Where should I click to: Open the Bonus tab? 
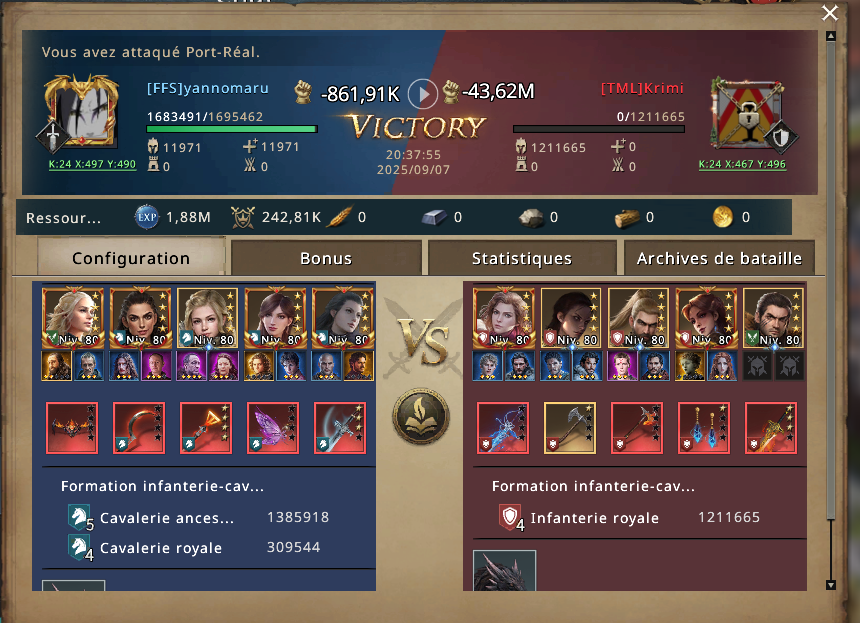click(x=326, y=258)
